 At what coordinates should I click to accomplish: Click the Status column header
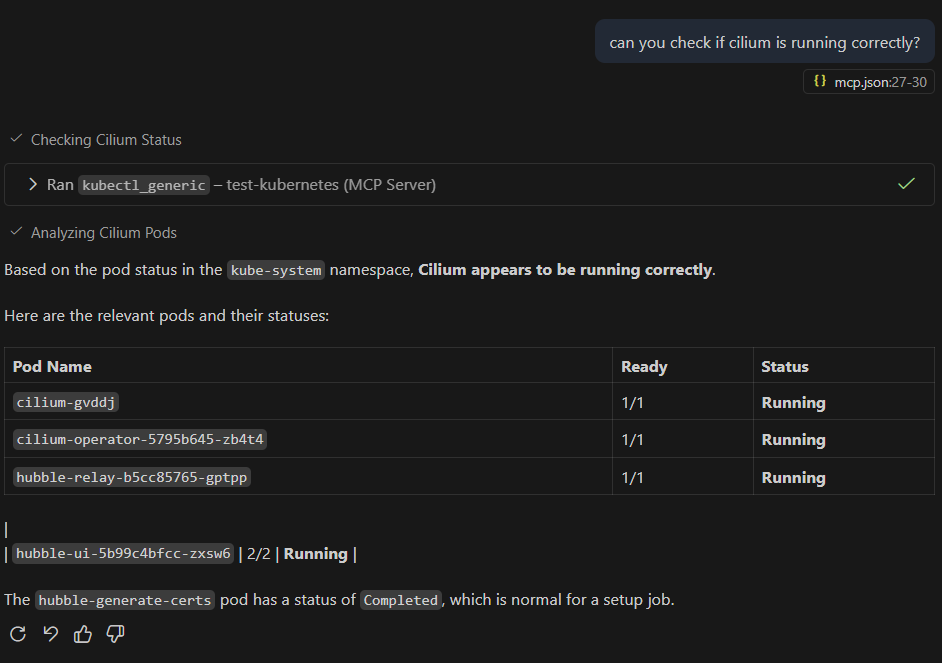(784, 366)
